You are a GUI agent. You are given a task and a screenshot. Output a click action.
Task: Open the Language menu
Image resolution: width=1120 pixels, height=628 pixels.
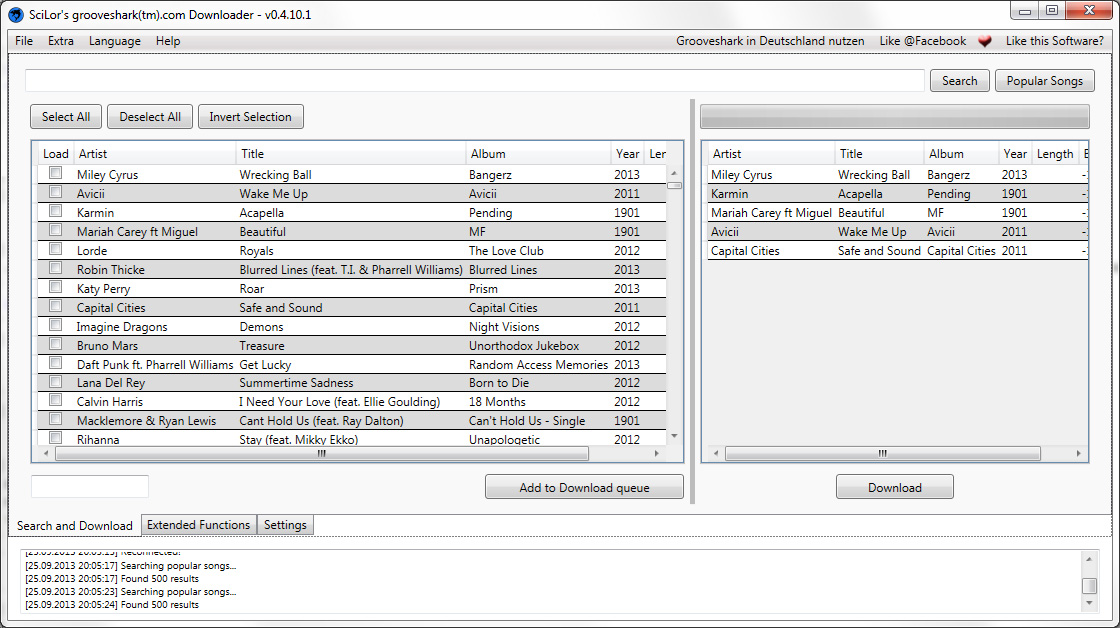[x=114, y=41]
